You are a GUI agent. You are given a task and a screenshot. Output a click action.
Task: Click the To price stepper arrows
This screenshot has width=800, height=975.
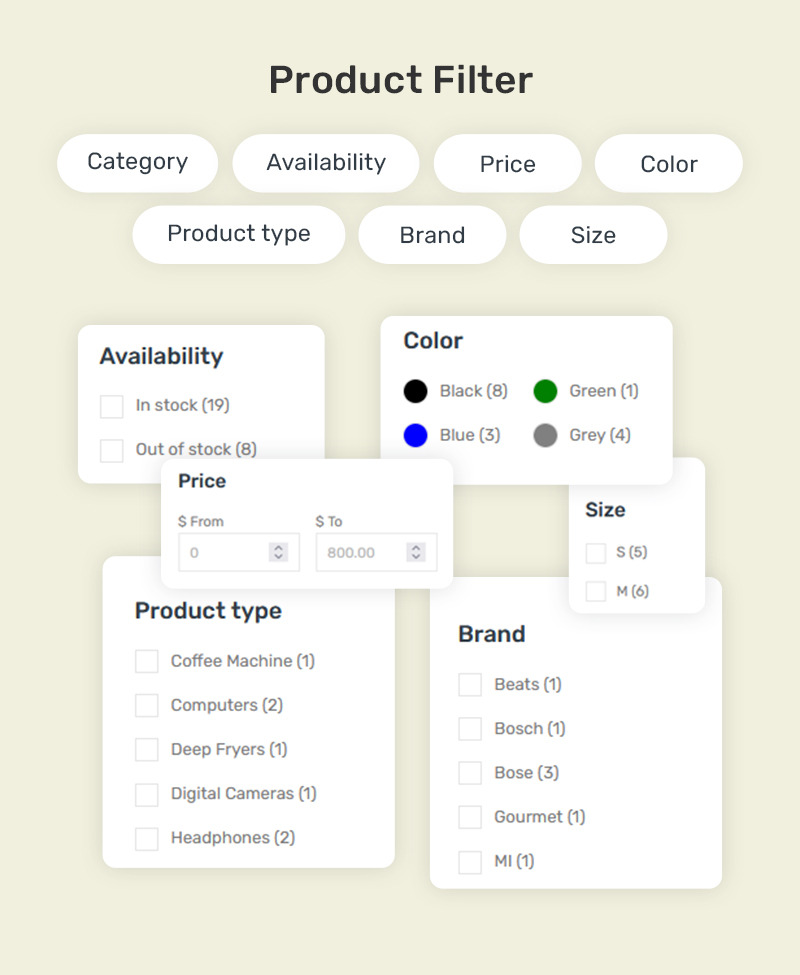416,552
